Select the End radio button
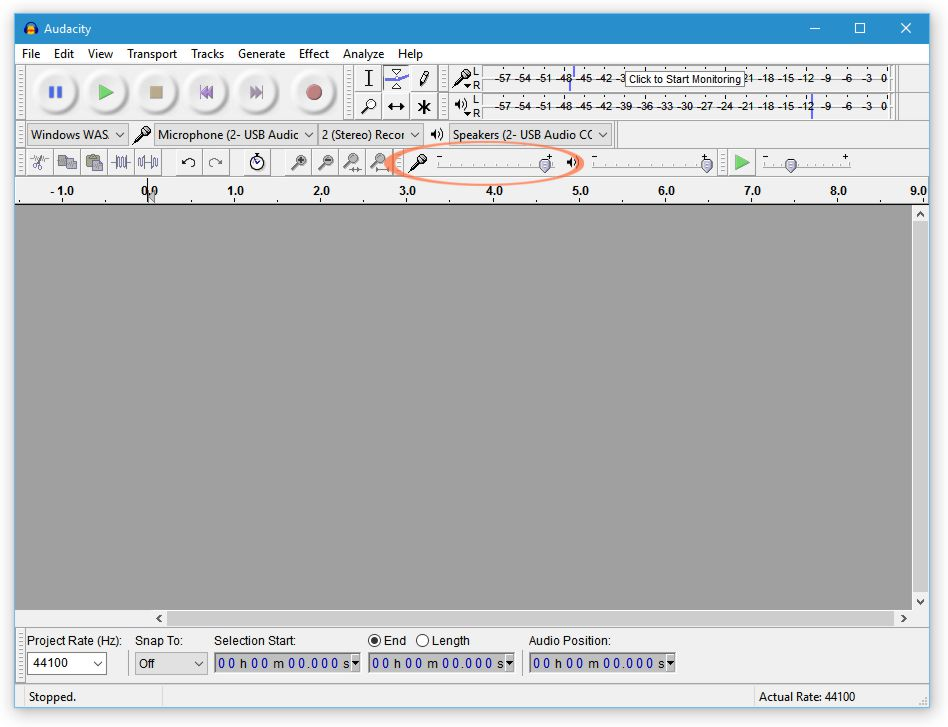The image size is (948, 727). [x=375, y=641]
